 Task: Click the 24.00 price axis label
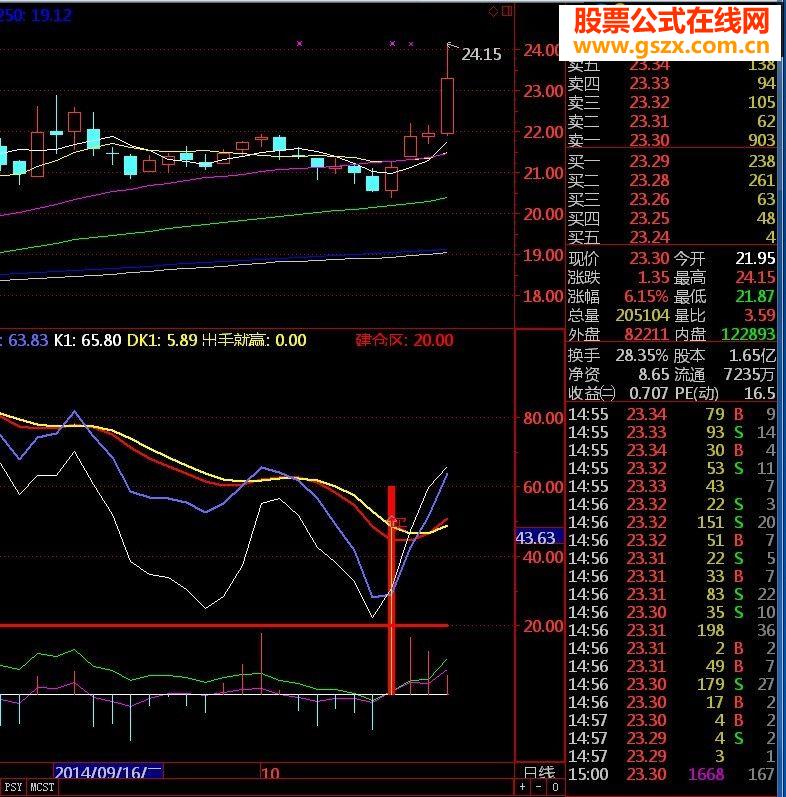(542, 50)
